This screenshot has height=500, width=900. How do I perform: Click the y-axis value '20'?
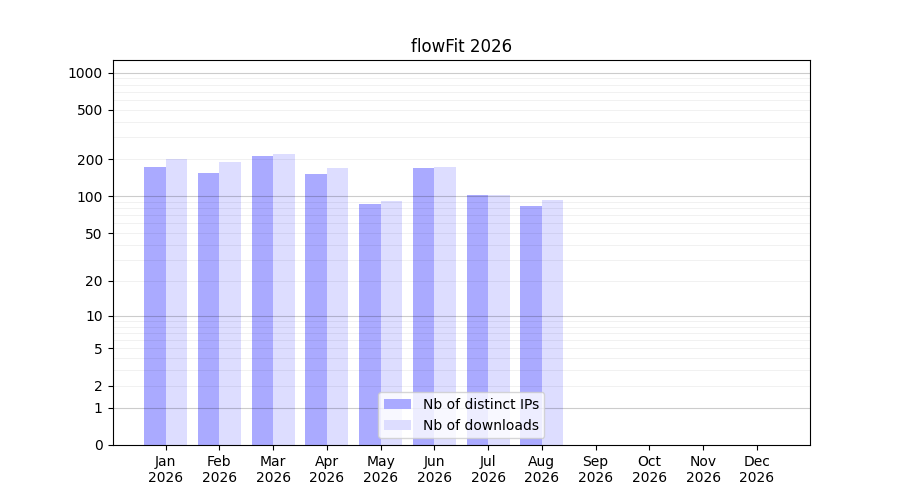point(94,281)
